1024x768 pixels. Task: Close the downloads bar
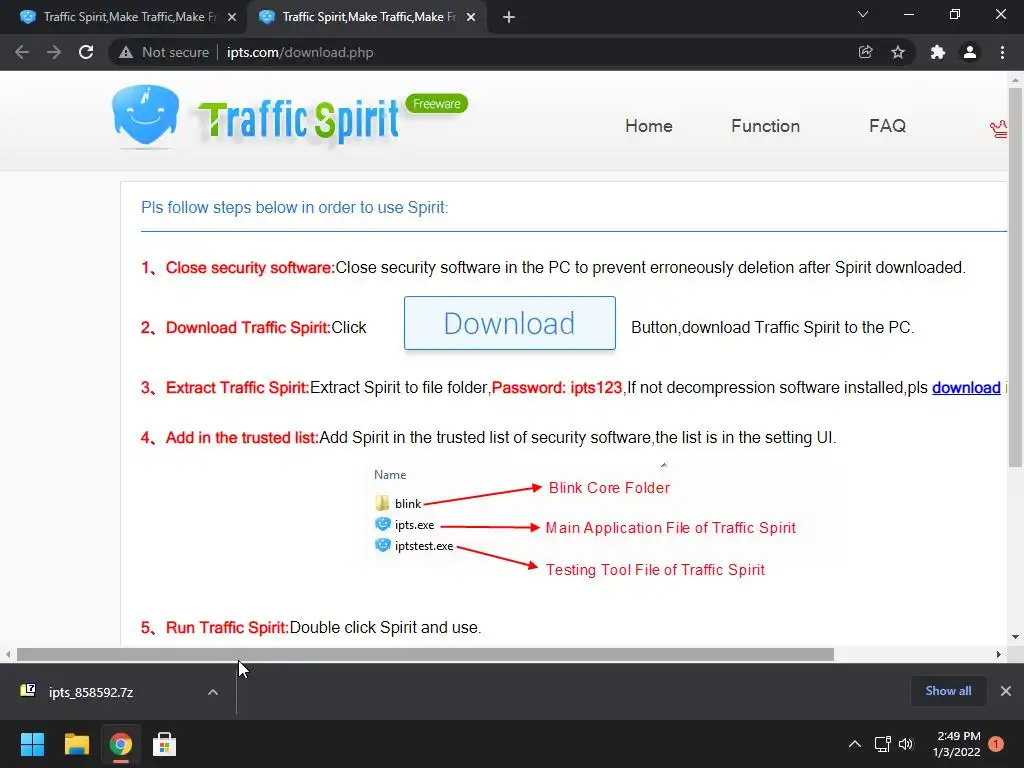pyautogui.click(x=1006, y=691)
